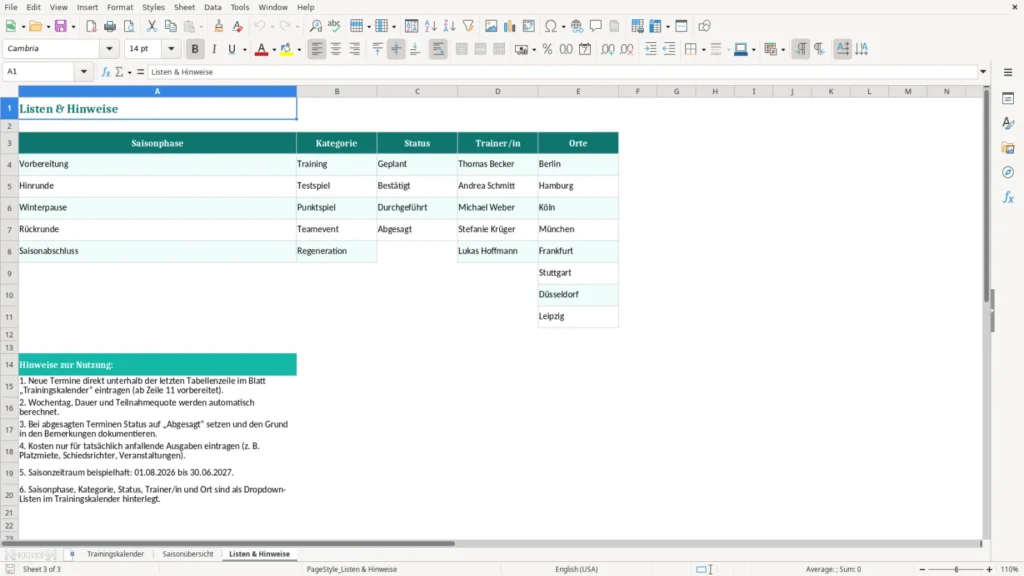Insert special character omega icon
1024x576 pixels.
tap(551, 26)
